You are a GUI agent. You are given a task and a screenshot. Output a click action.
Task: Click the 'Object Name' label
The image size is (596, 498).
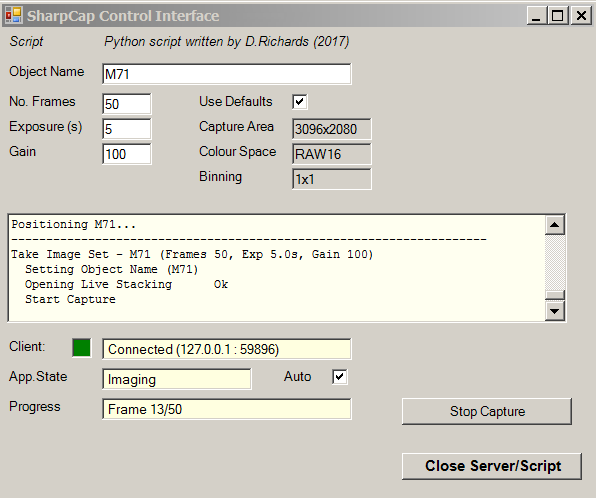click(47, 71)
